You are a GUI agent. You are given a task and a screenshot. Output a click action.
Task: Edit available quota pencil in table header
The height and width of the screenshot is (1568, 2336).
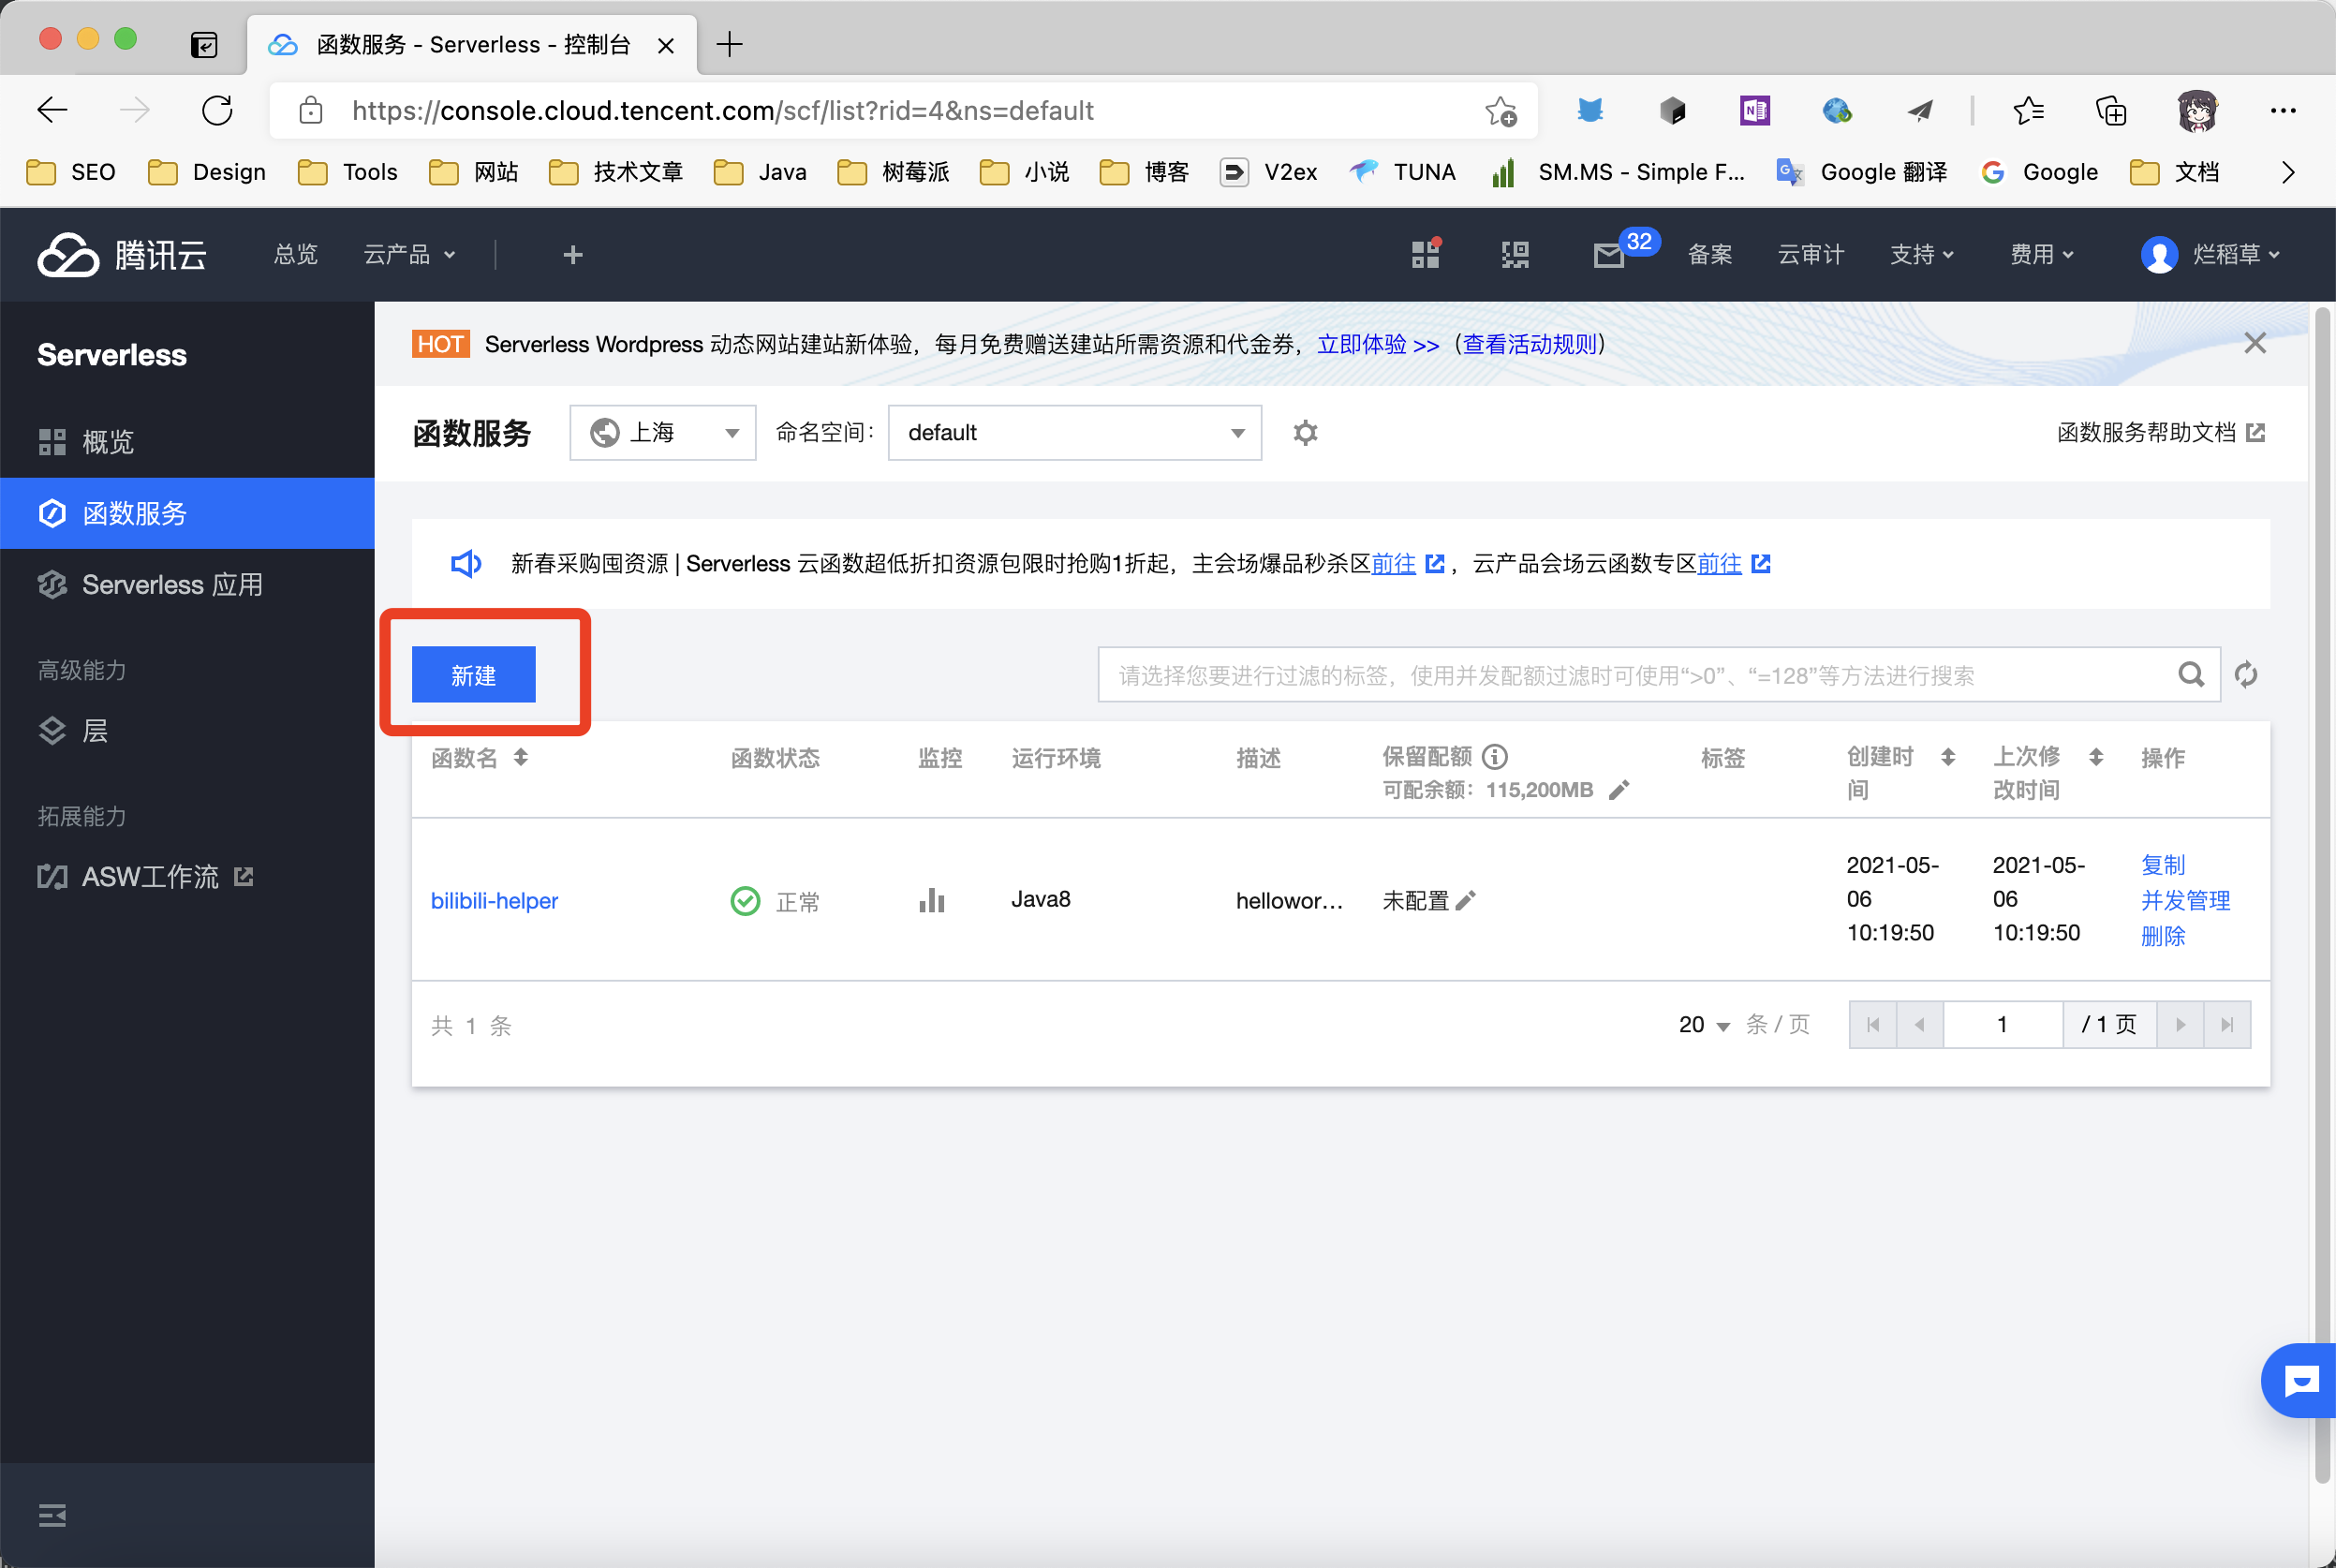pyautogui.click(x=1619, y=790)
